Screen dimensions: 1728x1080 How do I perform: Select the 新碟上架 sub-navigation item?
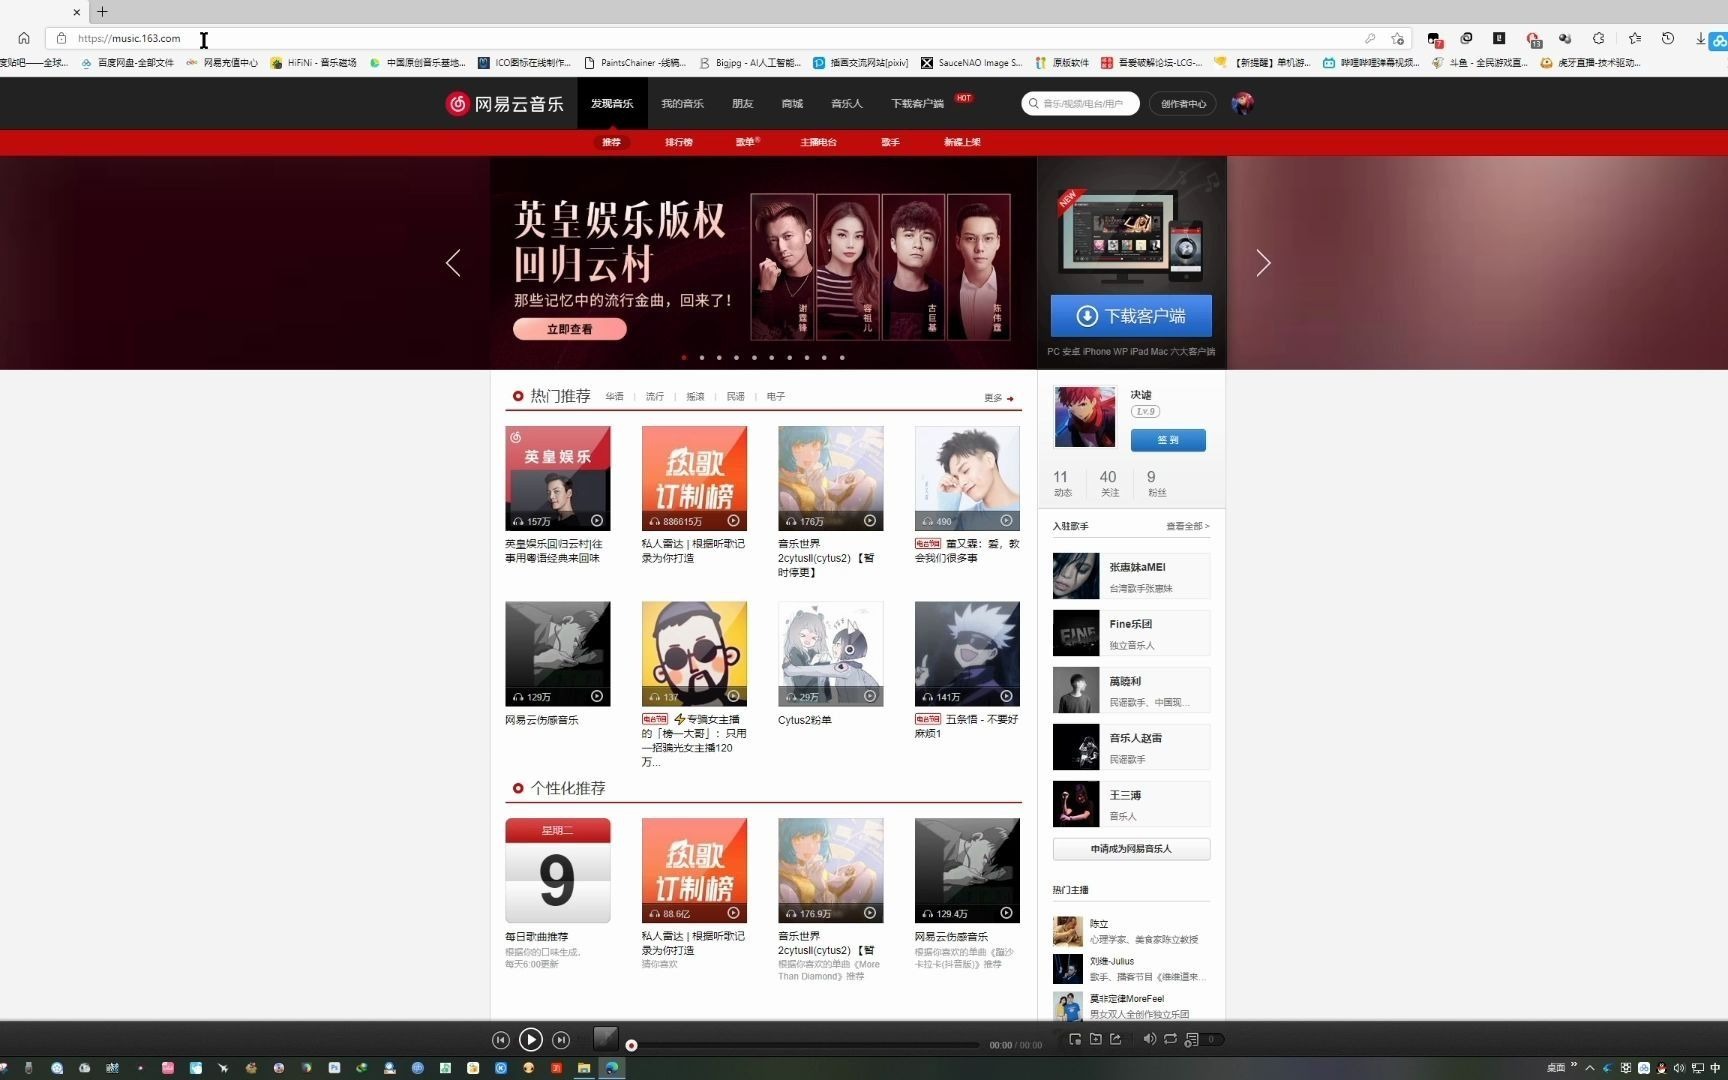pos(962,142)
